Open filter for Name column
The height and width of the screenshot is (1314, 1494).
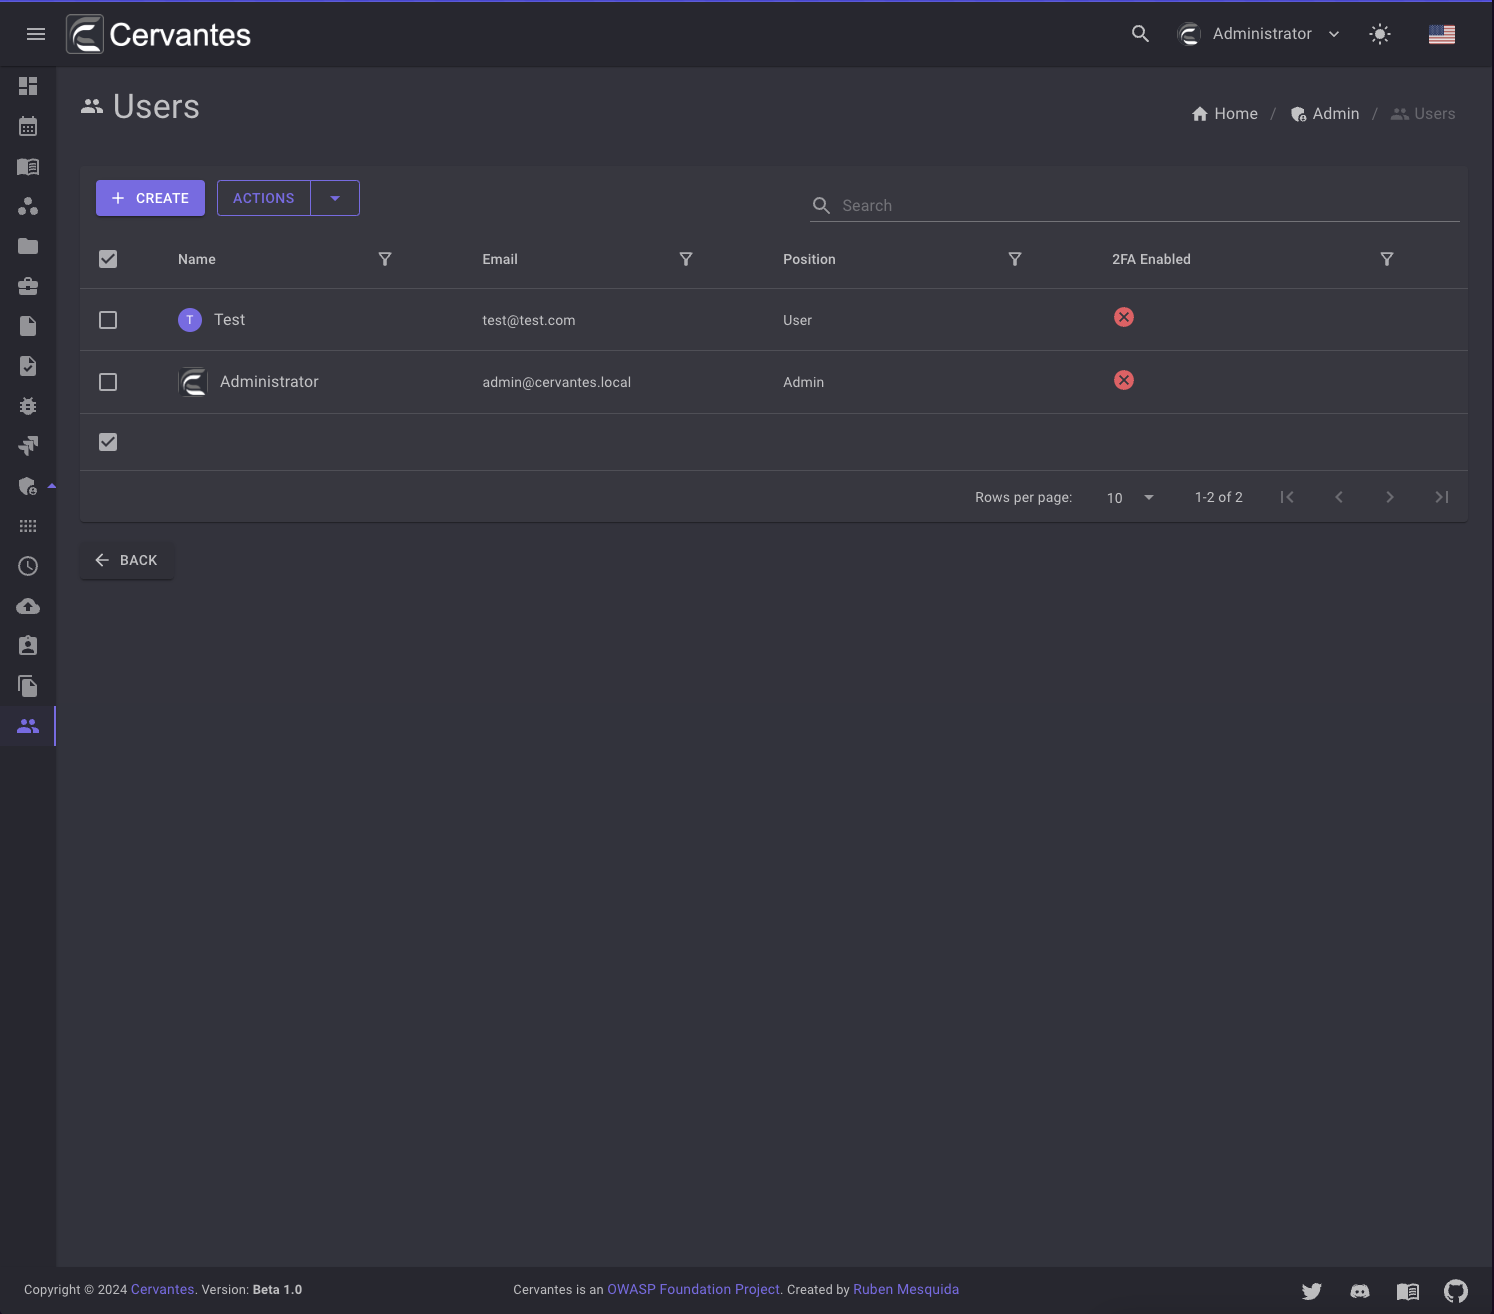click(x=385, y=259)
